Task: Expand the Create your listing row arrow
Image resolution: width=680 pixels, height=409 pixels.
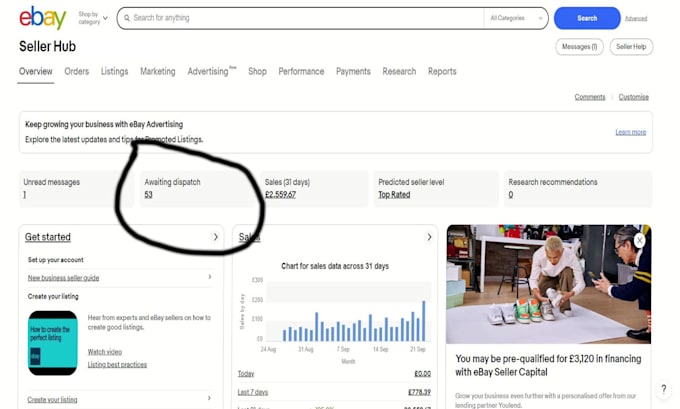Action: tap(209, 398)
